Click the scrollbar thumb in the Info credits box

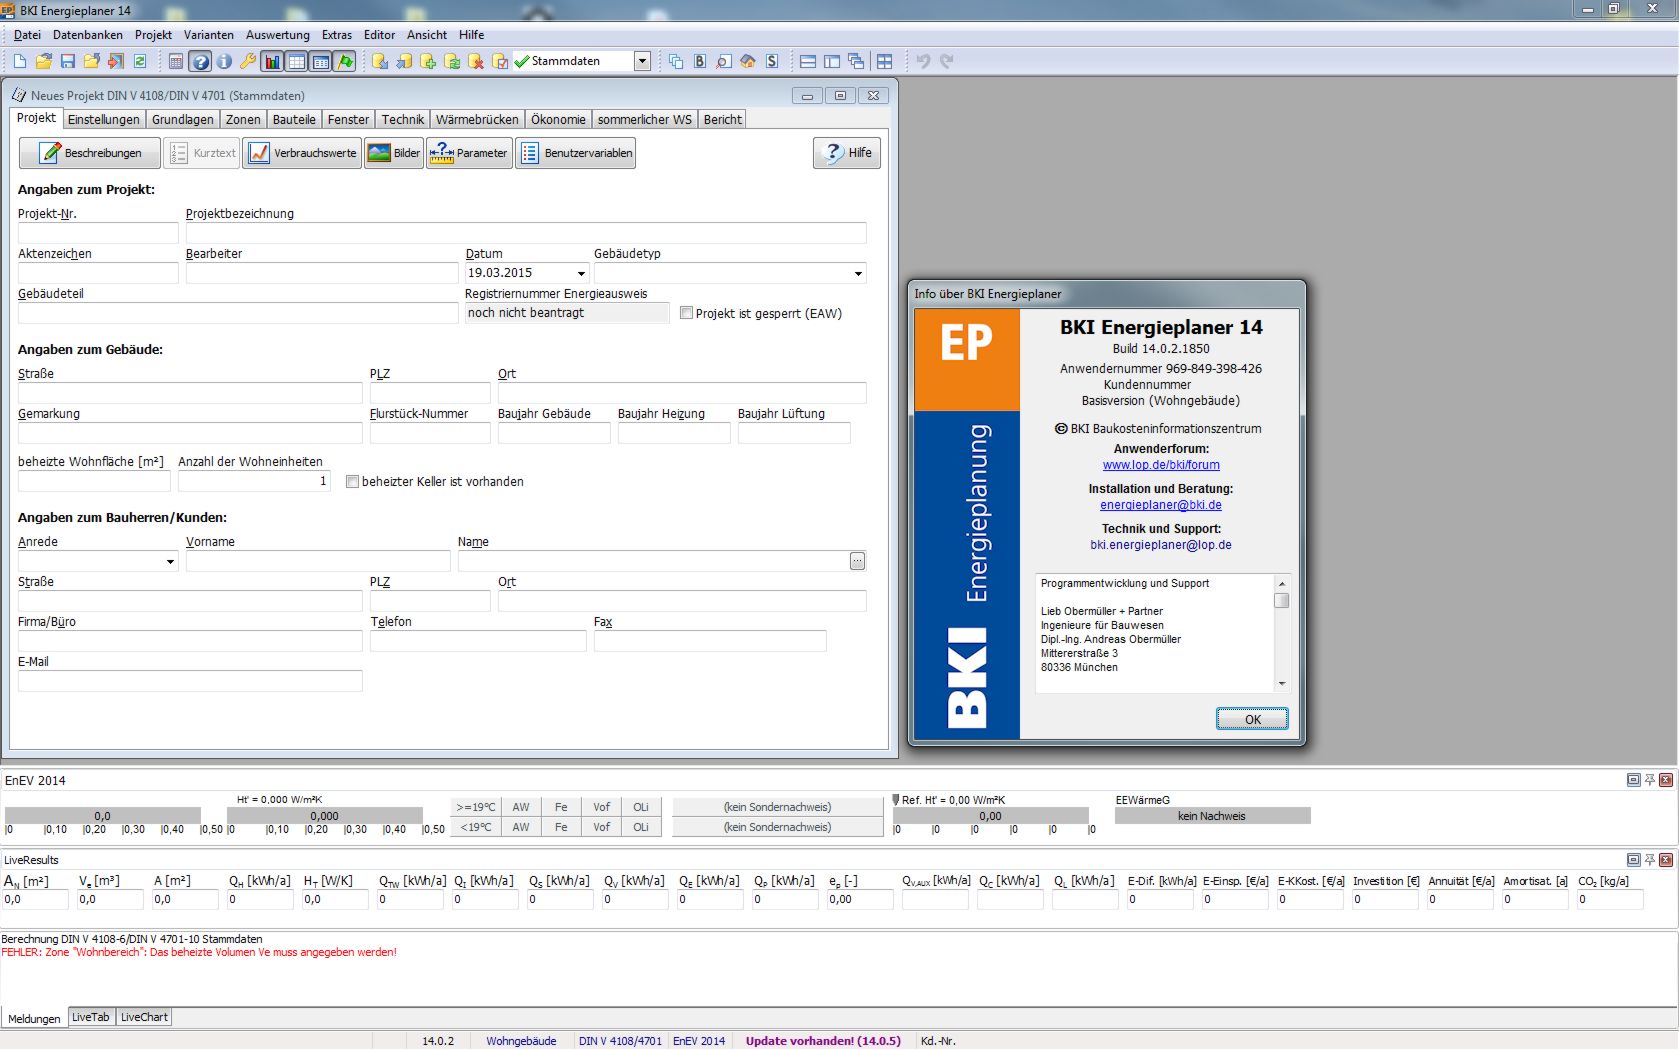1281,600
